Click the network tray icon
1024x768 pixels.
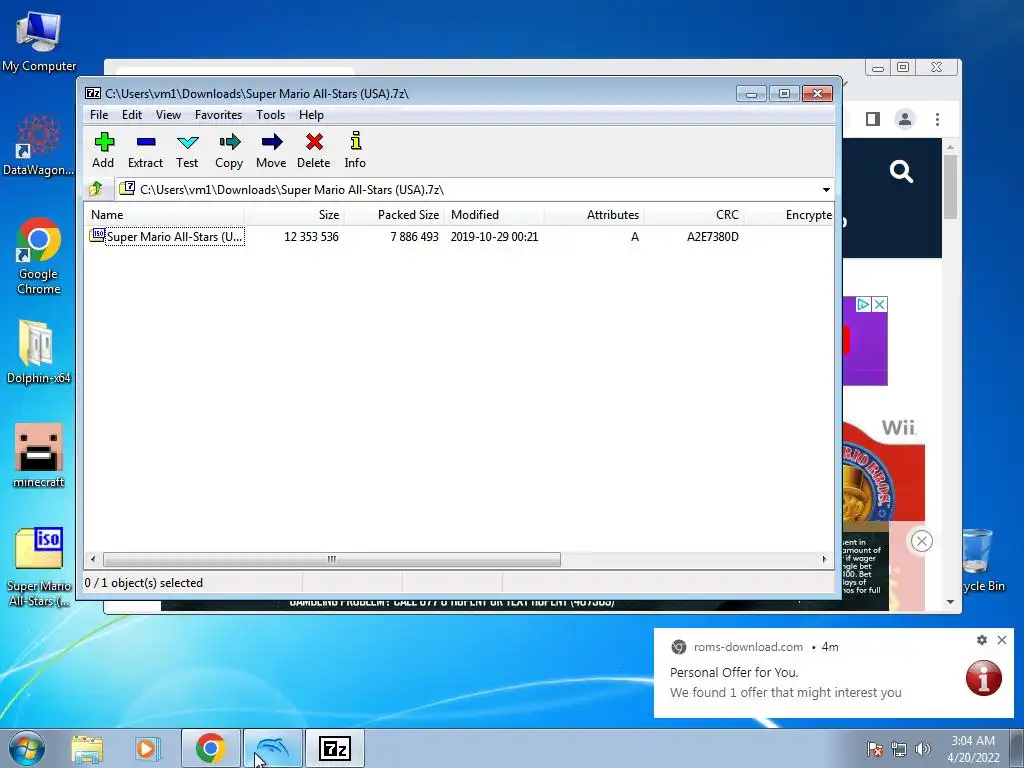coord(899,749)
